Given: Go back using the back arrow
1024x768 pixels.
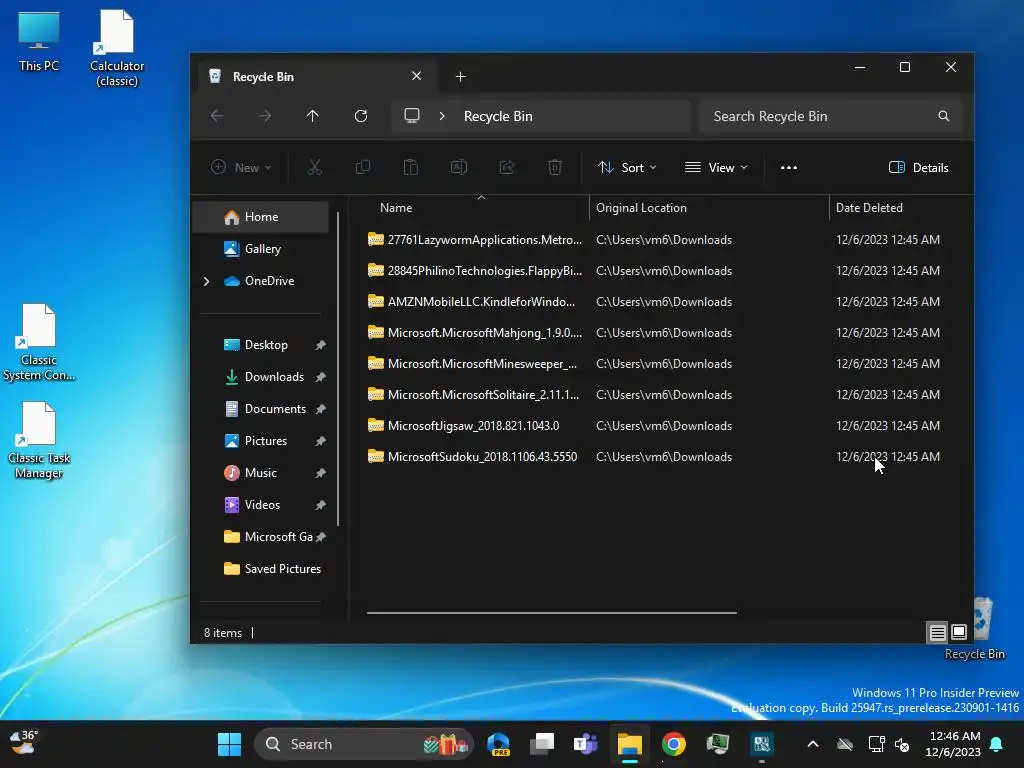Looking at the screenshot, I should (217, 116).
